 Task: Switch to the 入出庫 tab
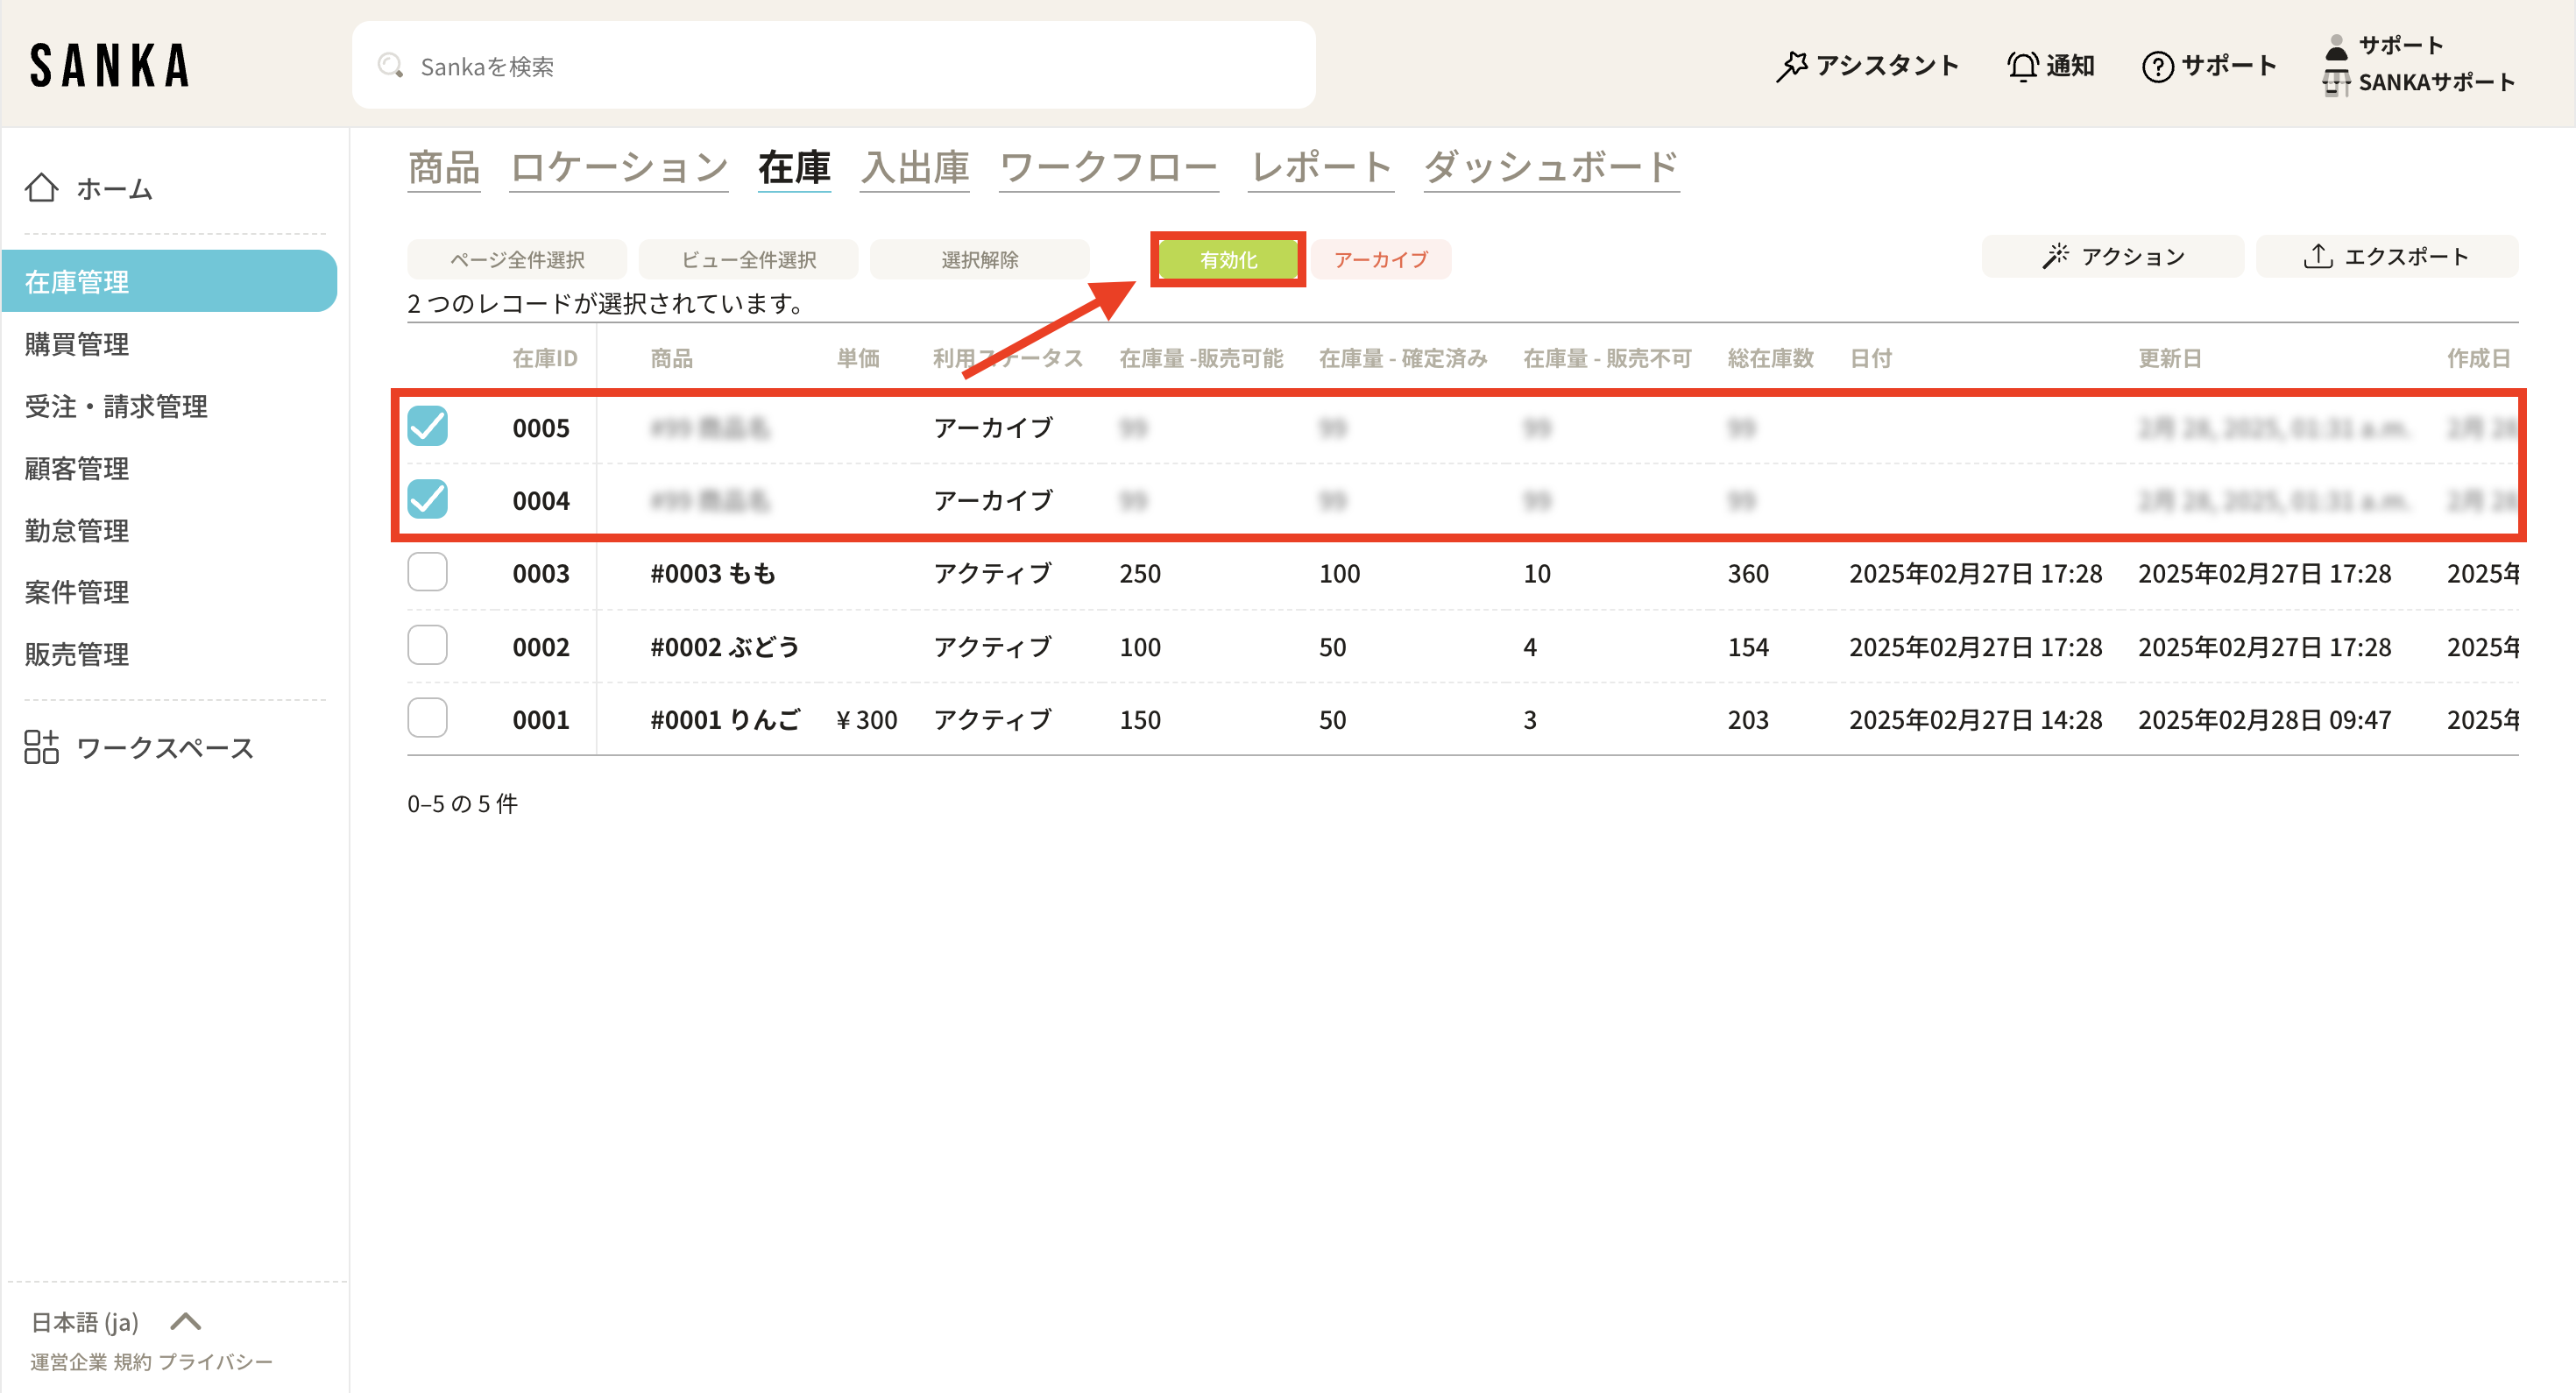tap(914, 167)
